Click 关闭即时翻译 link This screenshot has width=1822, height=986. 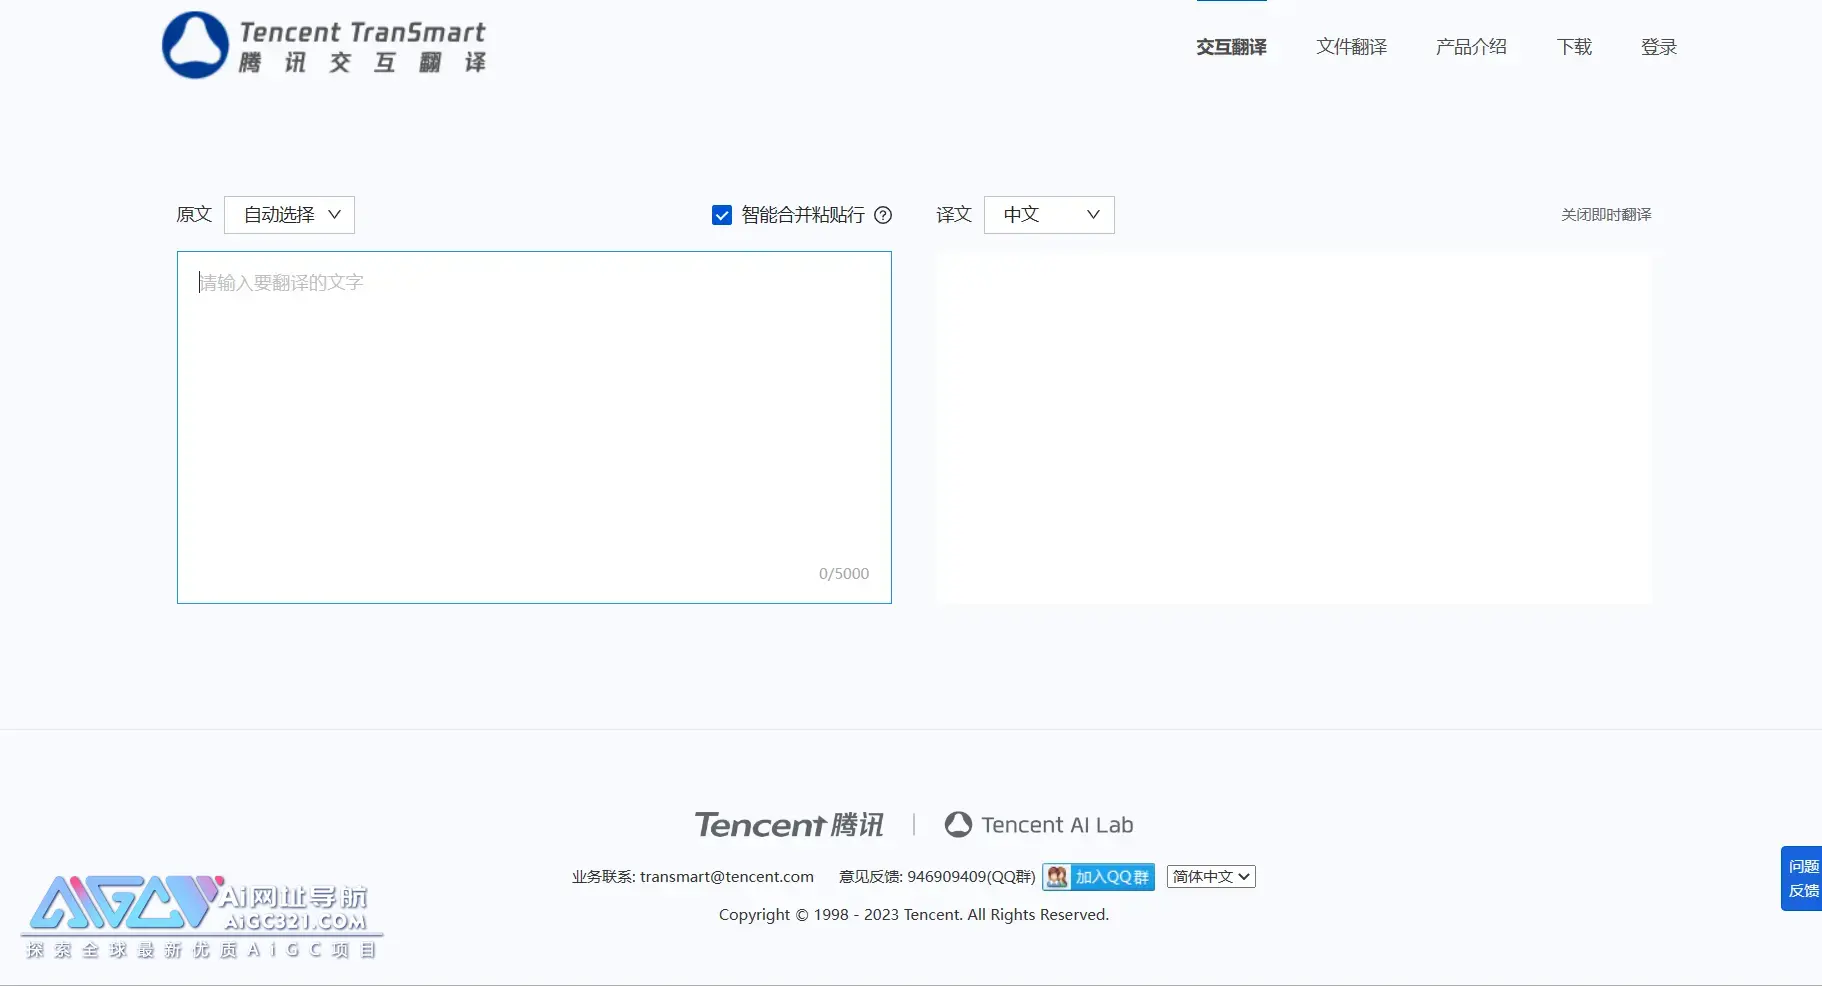(x=1606, y=215)
